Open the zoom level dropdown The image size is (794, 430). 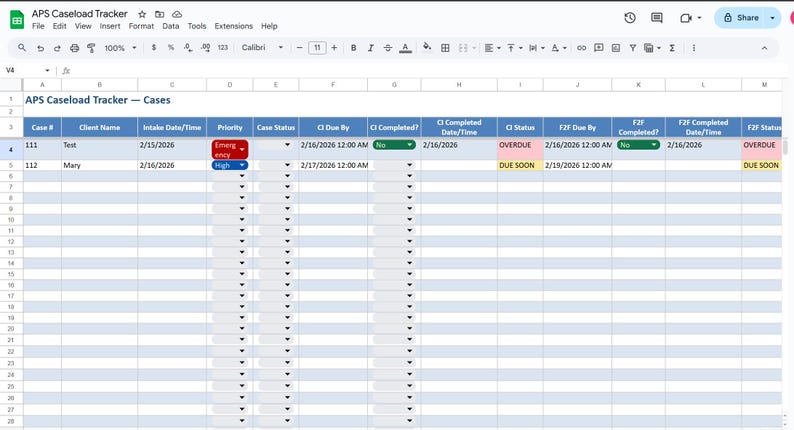(120, 48)
